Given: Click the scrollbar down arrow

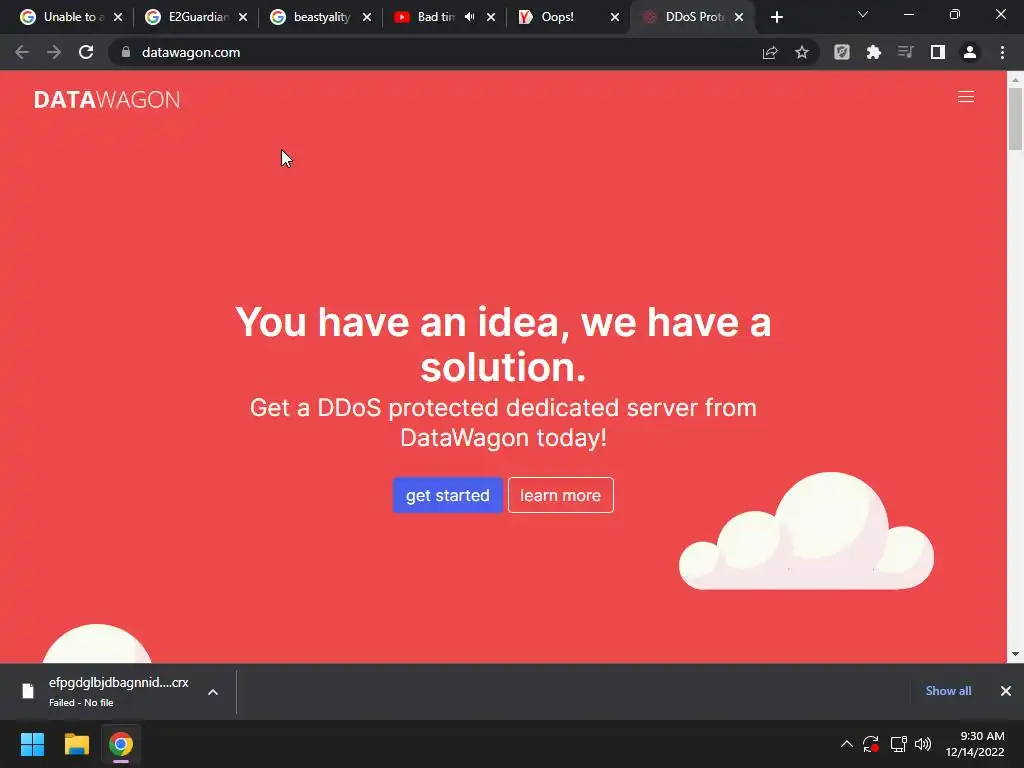Looking at the screenshot, I should click(x=1015, y=654).
